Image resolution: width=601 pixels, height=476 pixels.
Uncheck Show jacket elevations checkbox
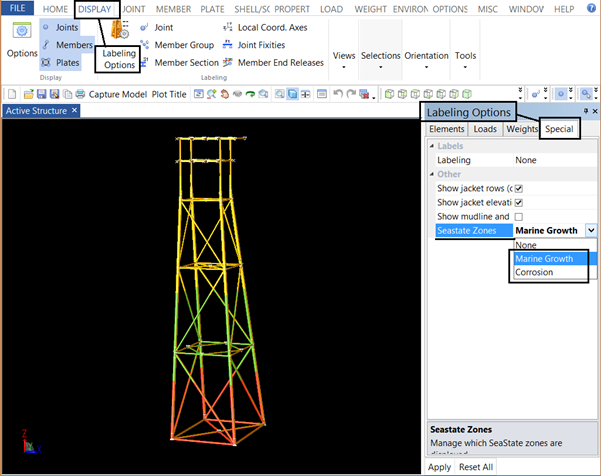coord(518,202)
